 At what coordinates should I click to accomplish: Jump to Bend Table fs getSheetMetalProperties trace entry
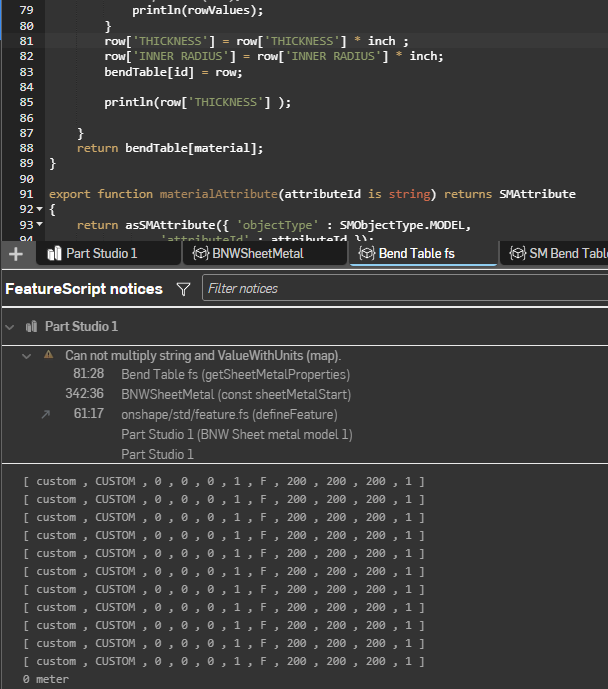point(235,374)
